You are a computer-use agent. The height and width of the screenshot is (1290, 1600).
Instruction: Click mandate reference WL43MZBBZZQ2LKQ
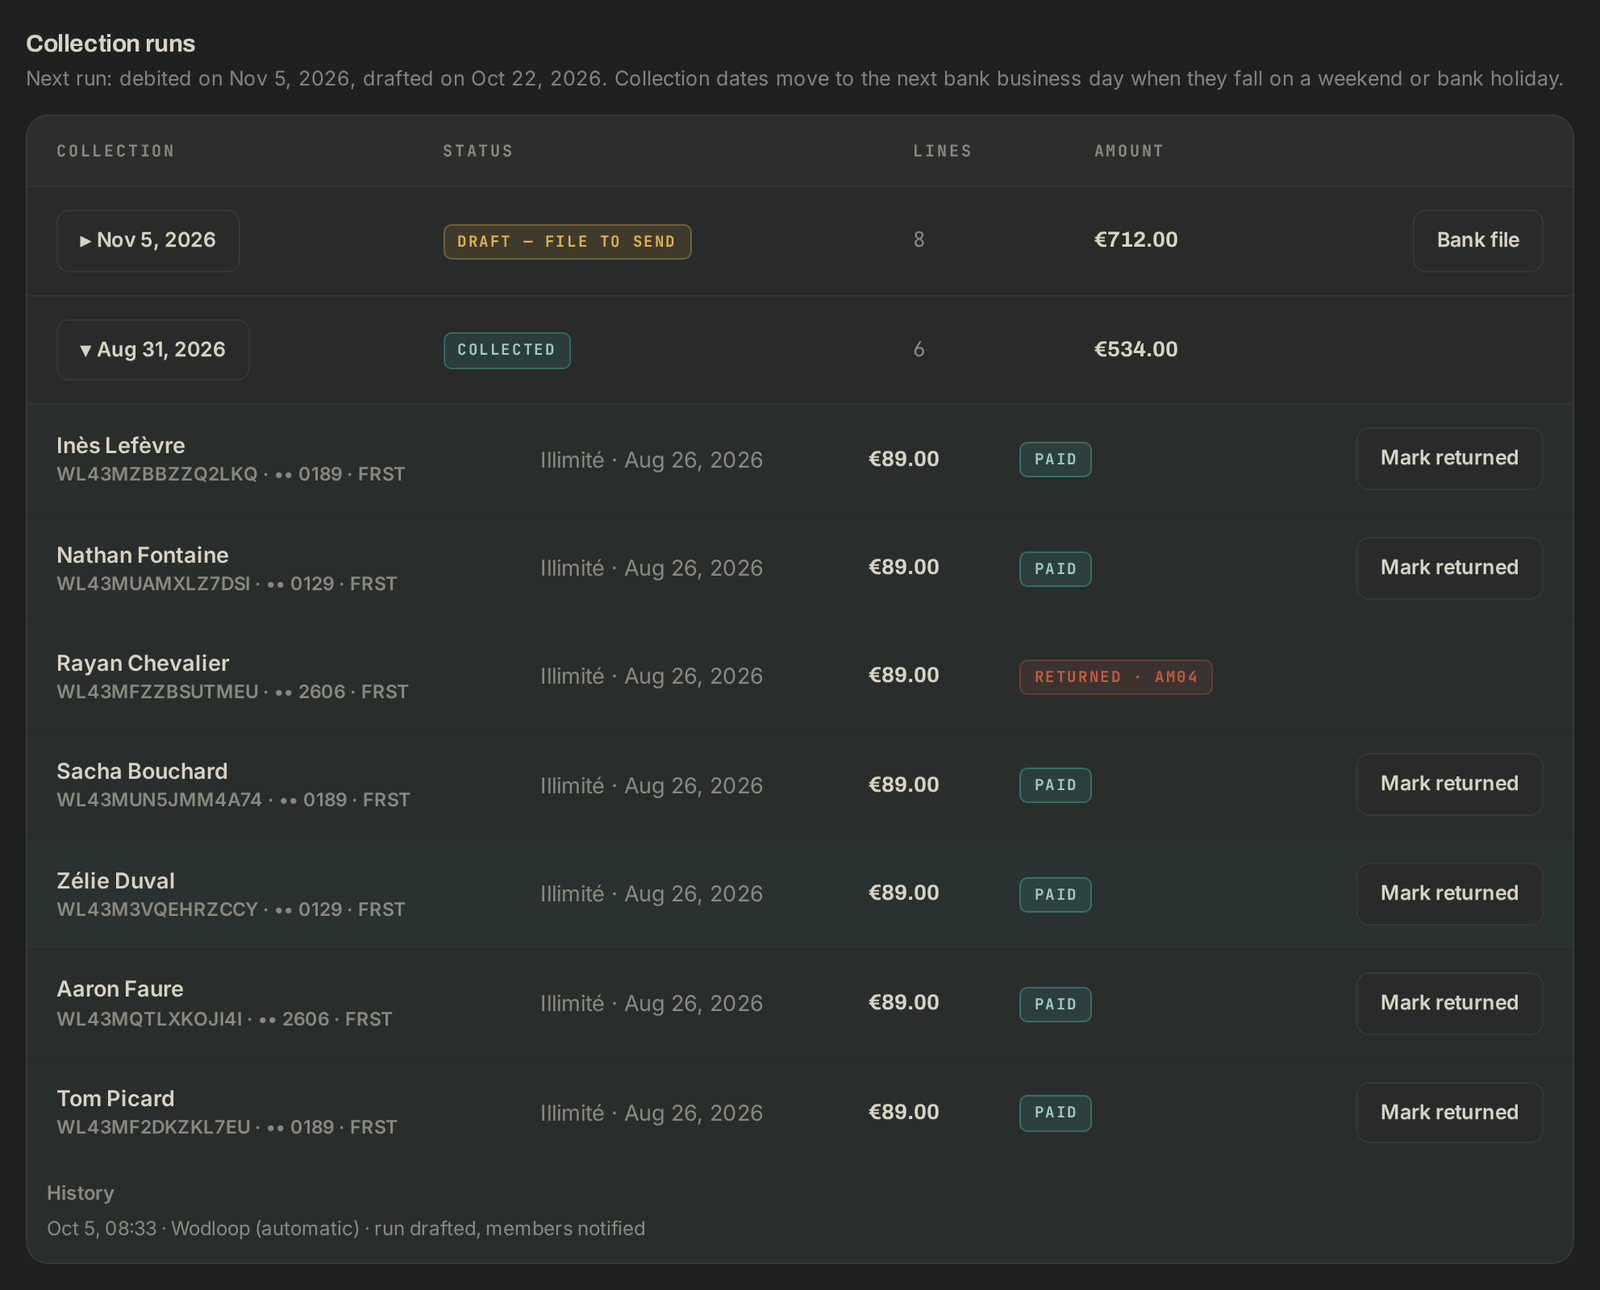point(157,474)
